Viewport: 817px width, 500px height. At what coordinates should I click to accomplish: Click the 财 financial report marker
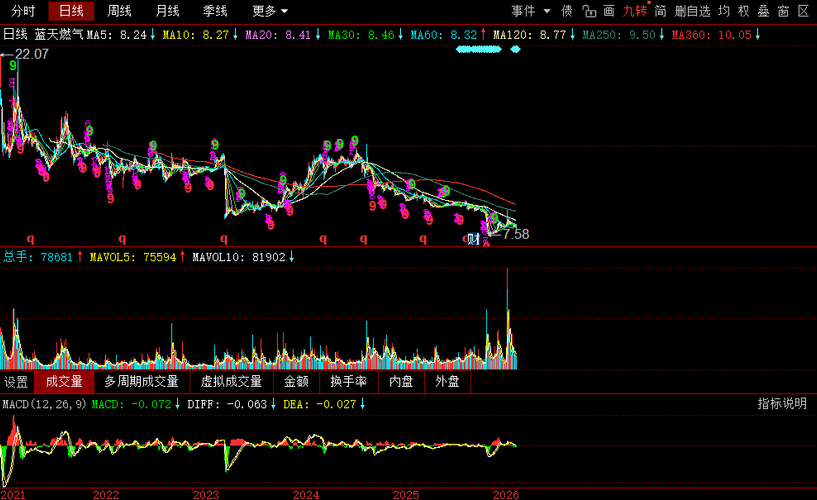pyautogui.click(x=473, y=239)
